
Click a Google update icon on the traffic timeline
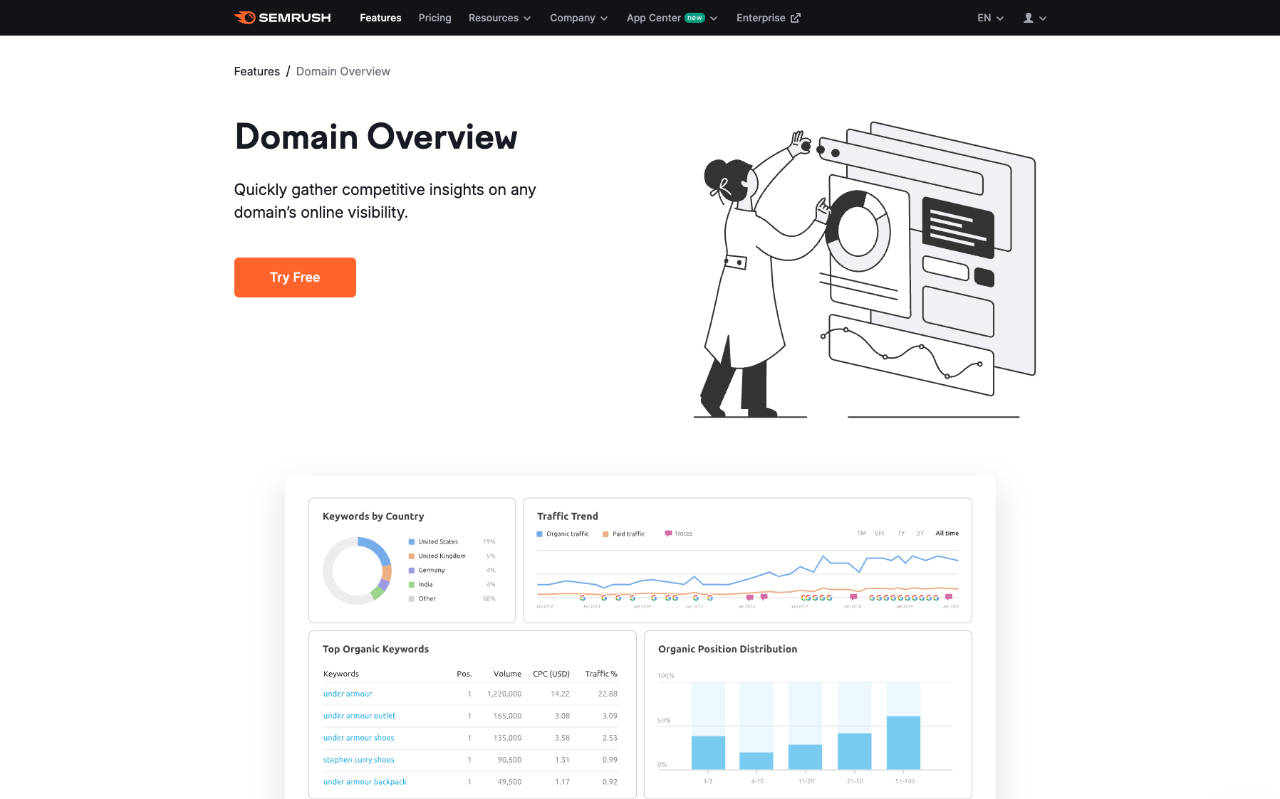tap(583, 598)
